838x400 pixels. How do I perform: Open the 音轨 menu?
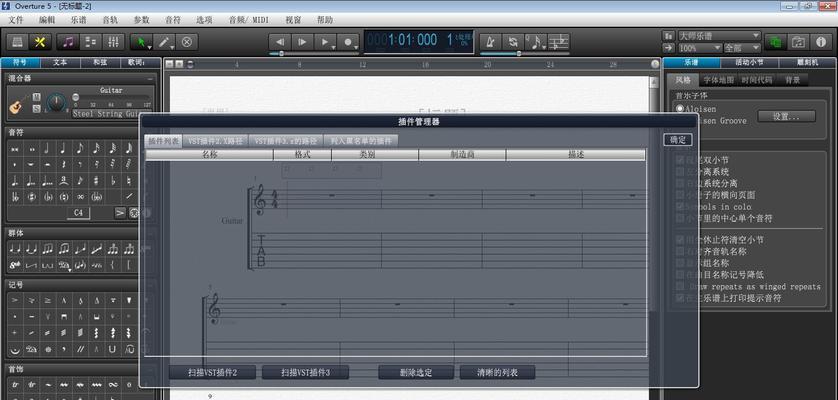[x=110, y=20]
